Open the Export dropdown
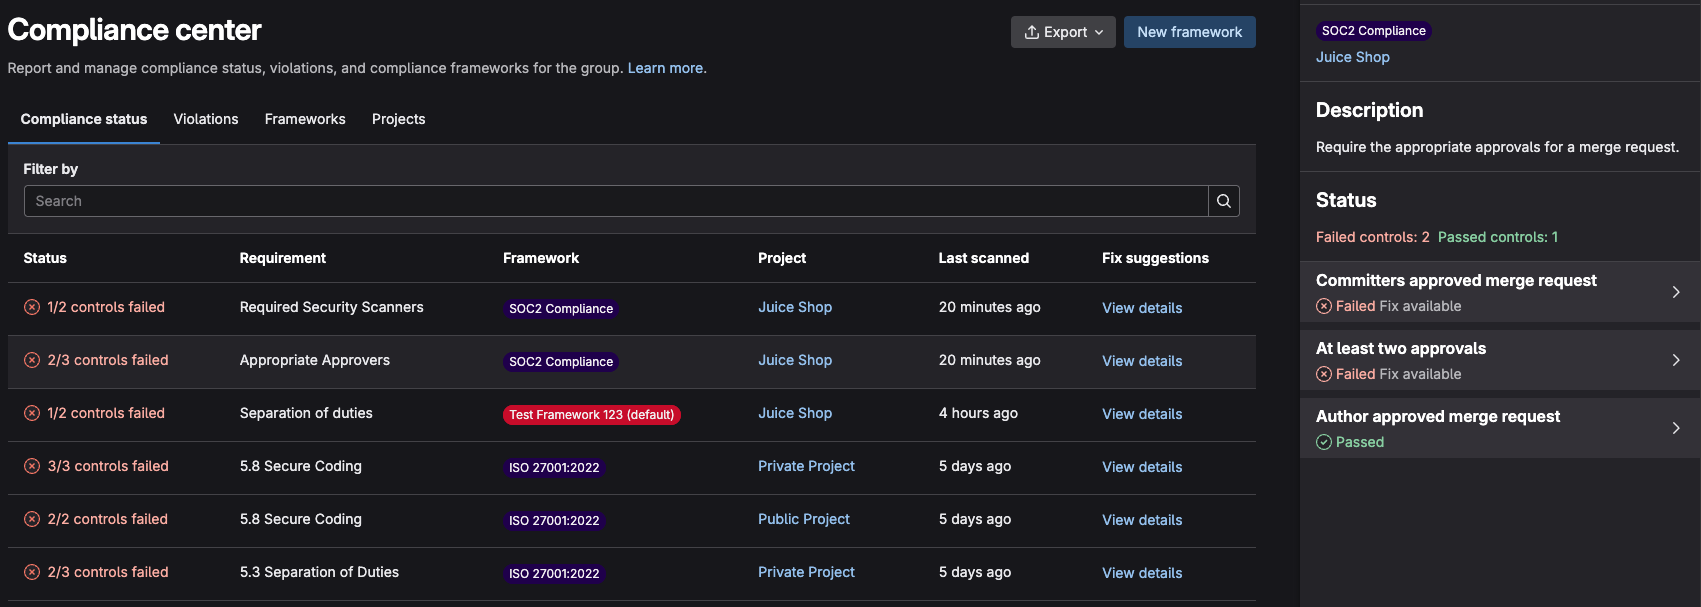 1063,32
